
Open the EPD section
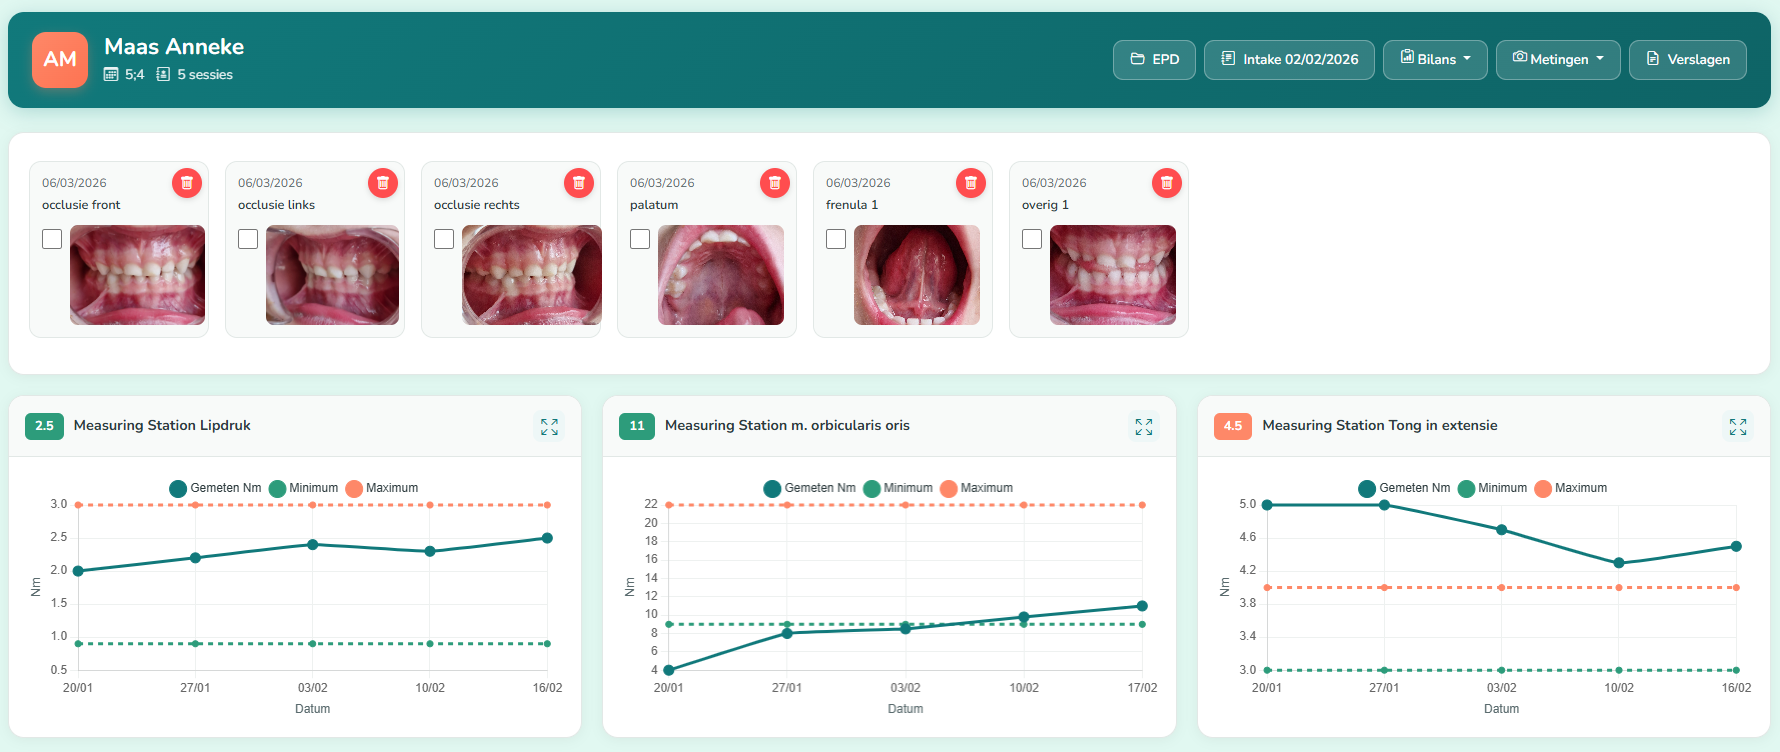(1154, 60)
